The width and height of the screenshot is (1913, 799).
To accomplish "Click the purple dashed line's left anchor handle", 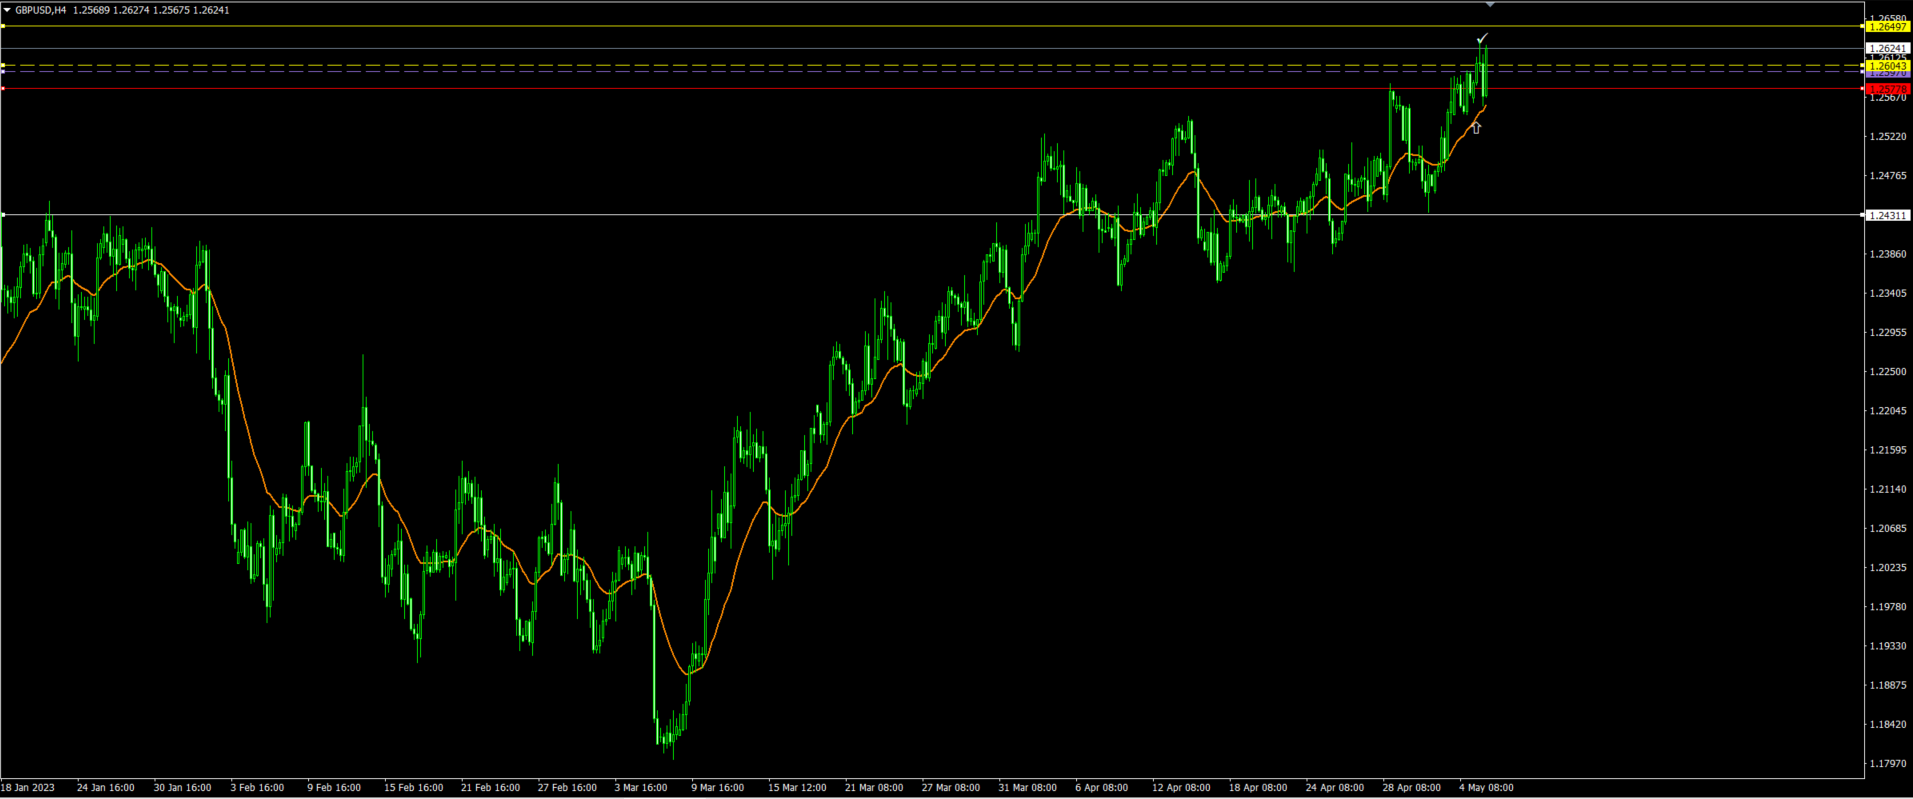I will tap(3, 72).
